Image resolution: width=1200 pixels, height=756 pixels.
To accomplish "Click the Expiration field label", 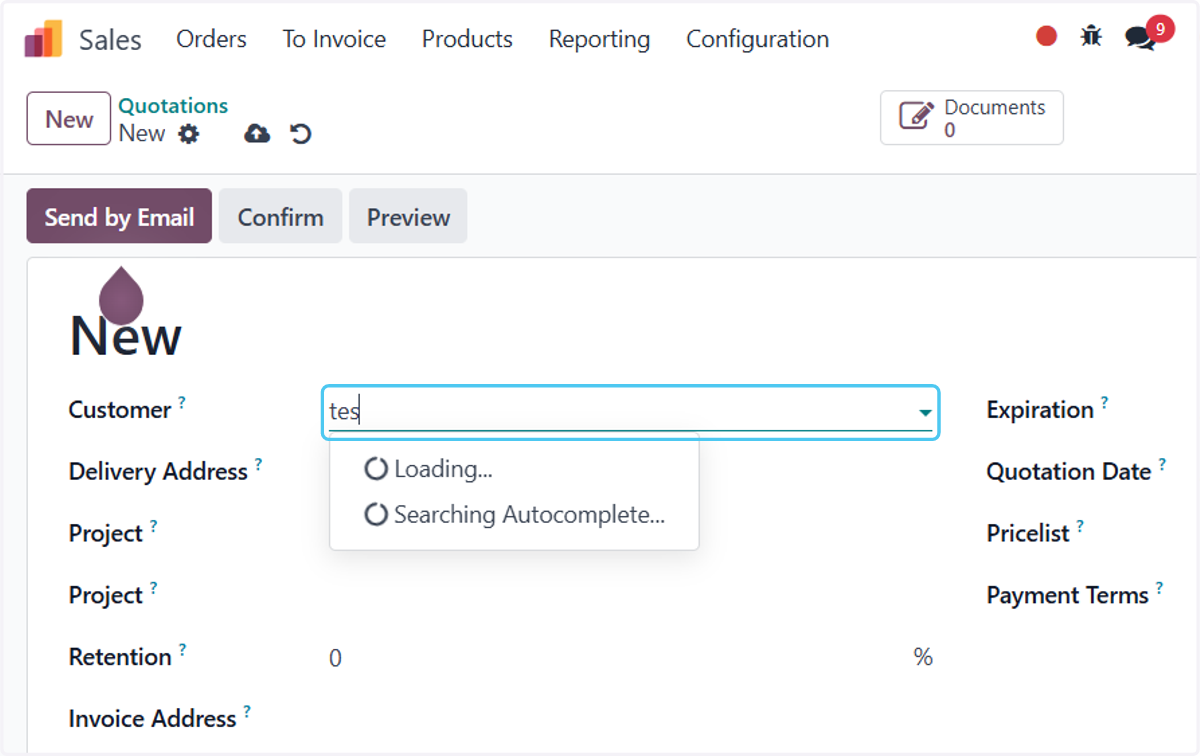I will pos(1040,410).
